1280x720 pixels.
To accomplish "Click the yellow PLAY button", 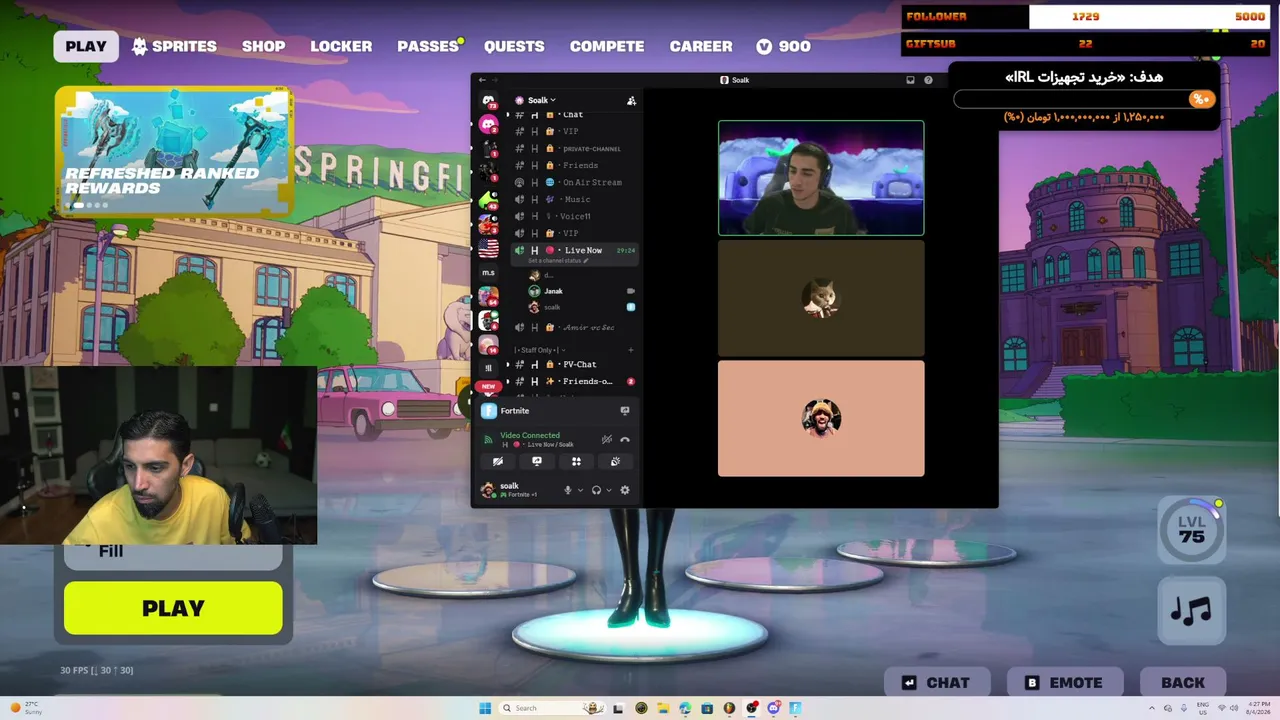I will click(173, 608).
